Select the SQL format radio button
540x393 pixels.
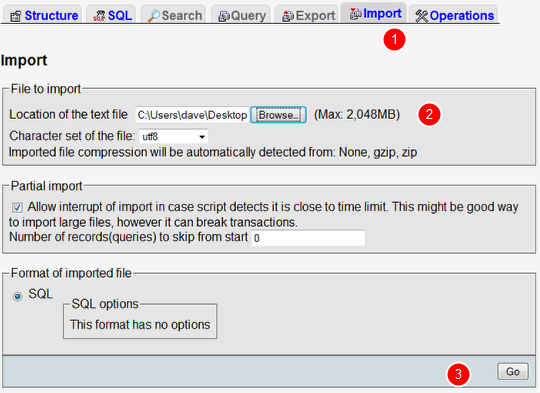(17, 296)
